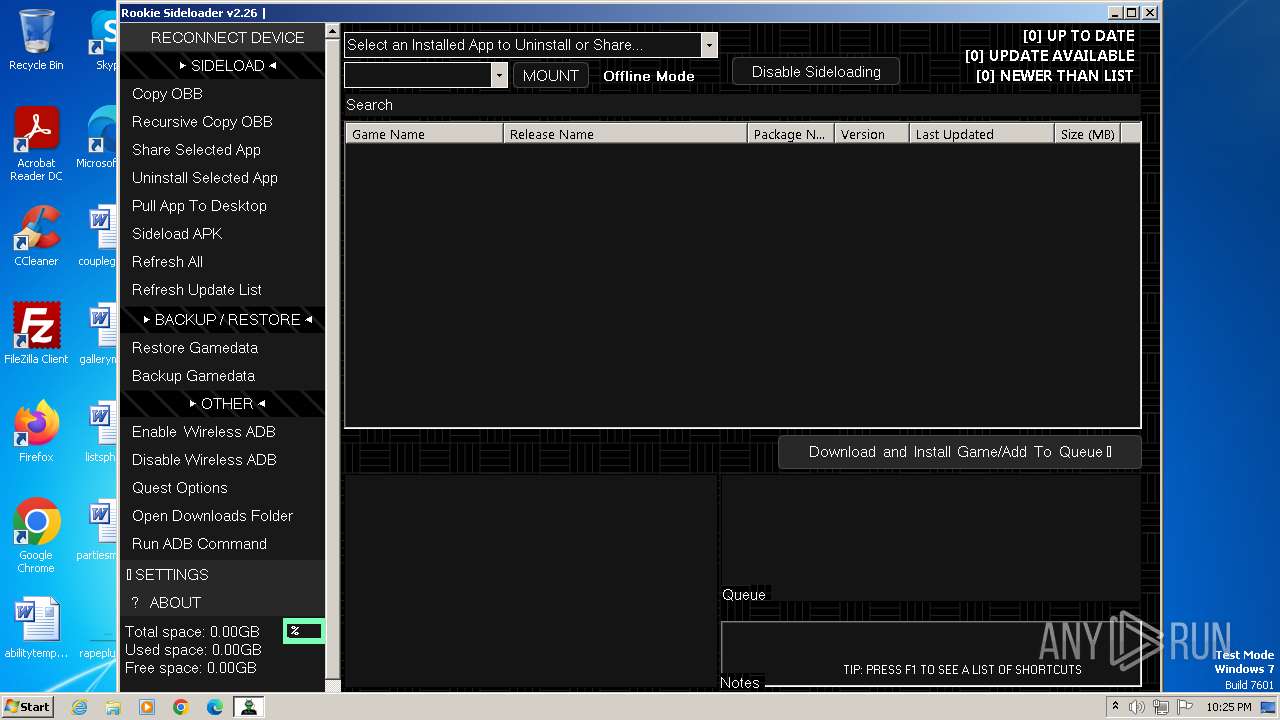Click the network tray icon
The width and height of the screenshot is (1280, 720).
1160,707
